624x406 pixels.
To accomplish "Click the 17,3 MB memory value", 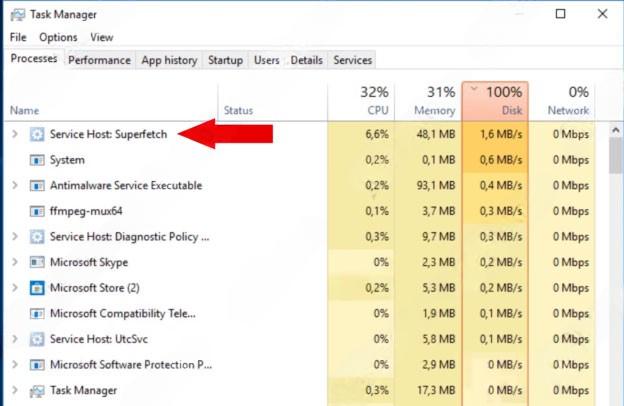I will coord(436,390).
